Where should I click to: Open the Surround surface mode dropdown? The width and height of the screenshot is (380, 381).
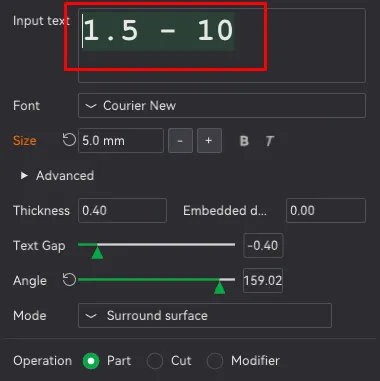pyautogui.click(x=205, y=315)
